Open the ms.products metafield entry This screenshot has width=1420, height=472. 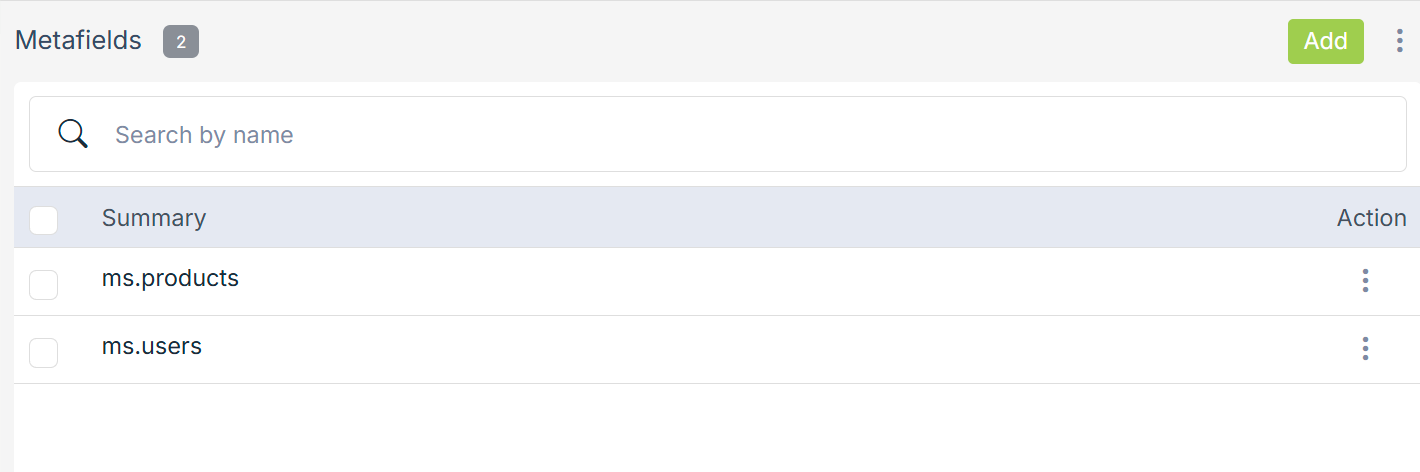coord(170,278)
